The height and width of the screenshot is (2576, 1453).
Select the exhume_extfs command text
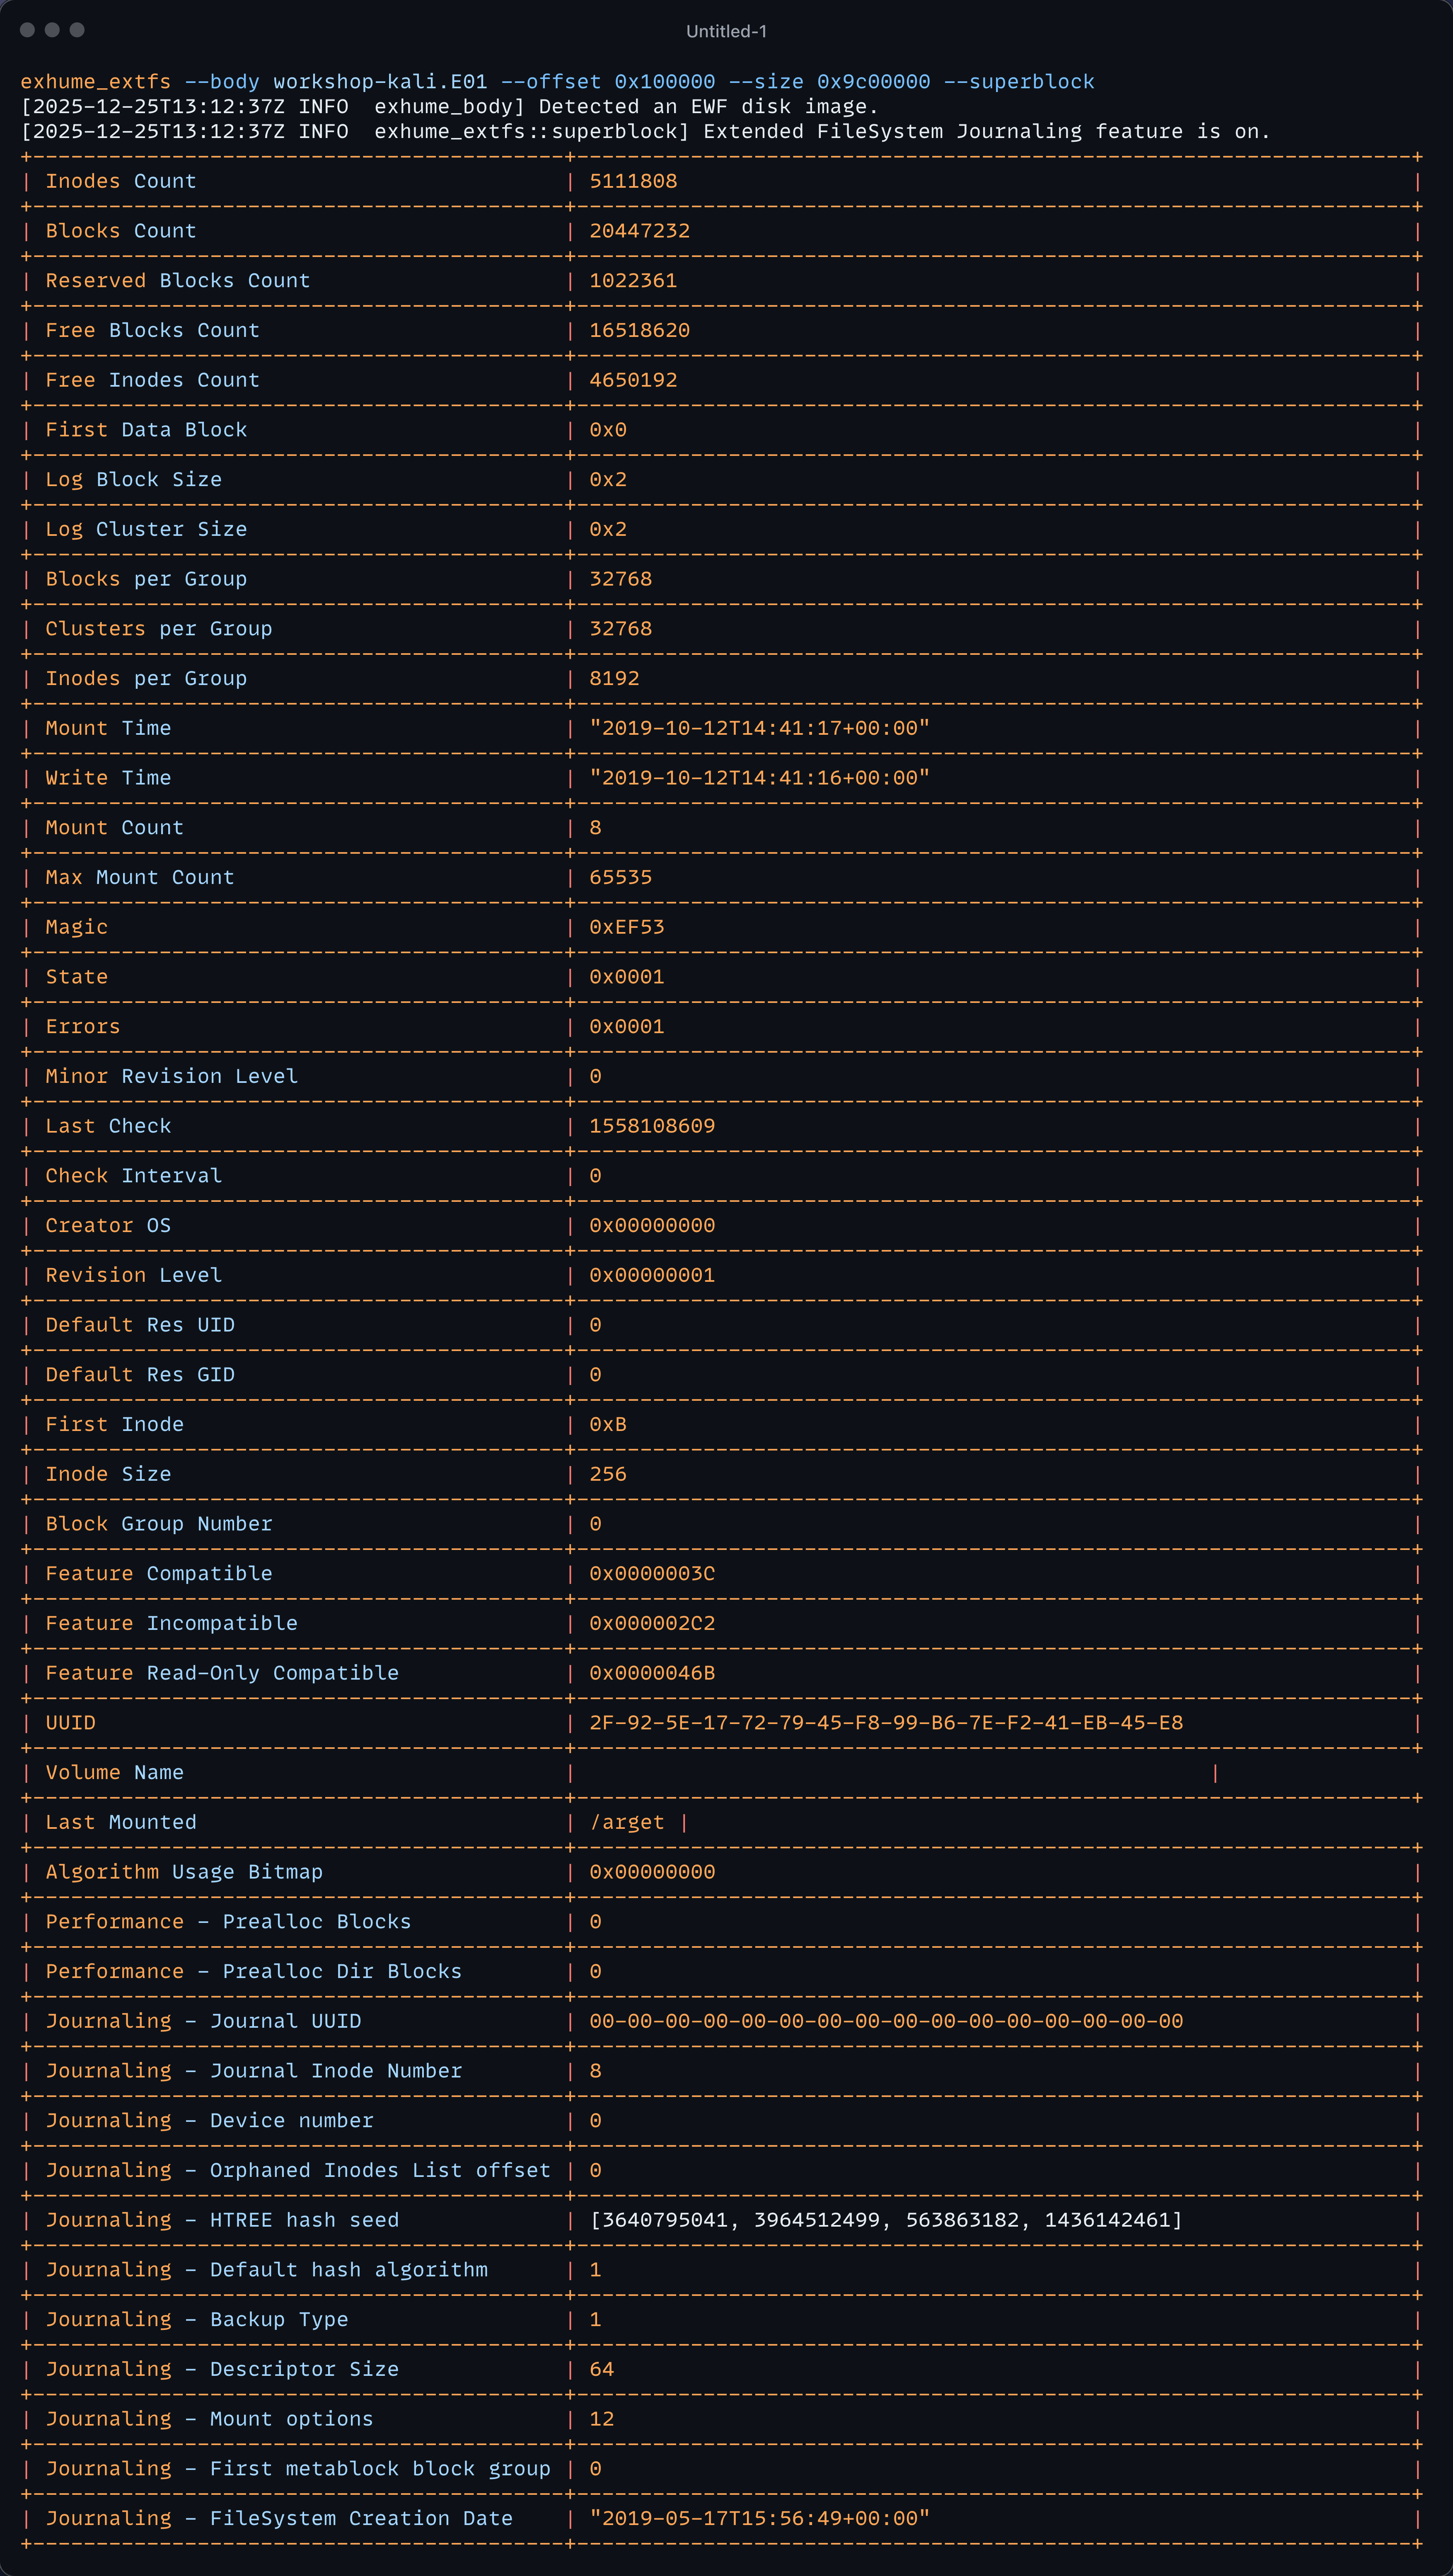[x=96, y=81]
